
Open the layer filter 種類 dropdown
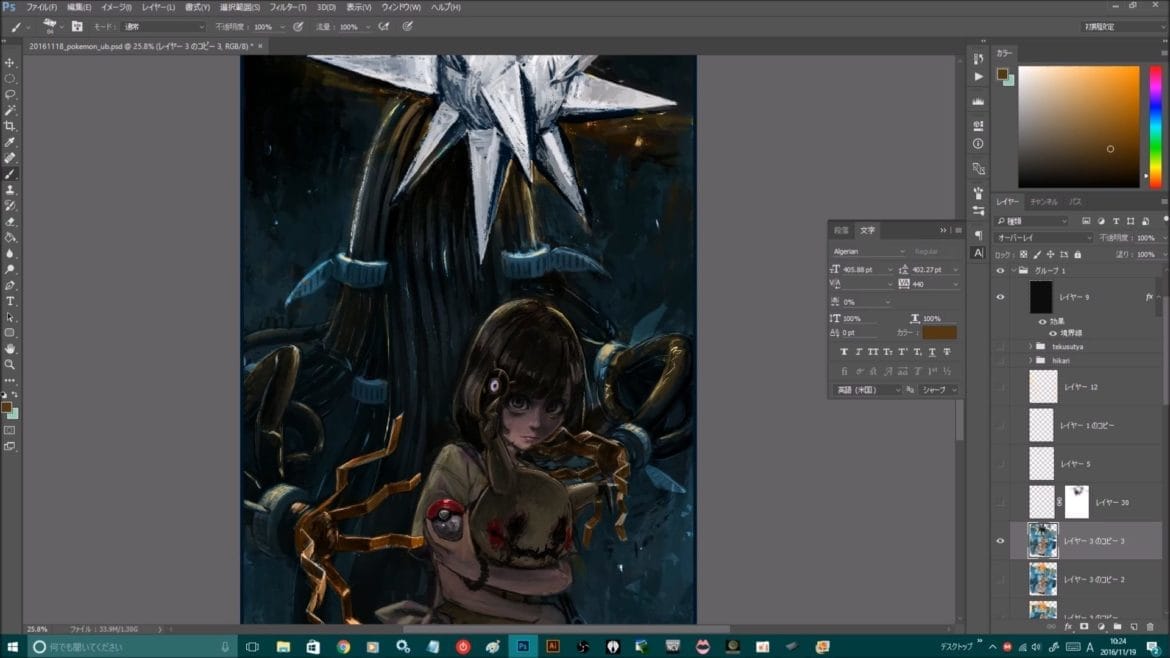coord(1033,221)
